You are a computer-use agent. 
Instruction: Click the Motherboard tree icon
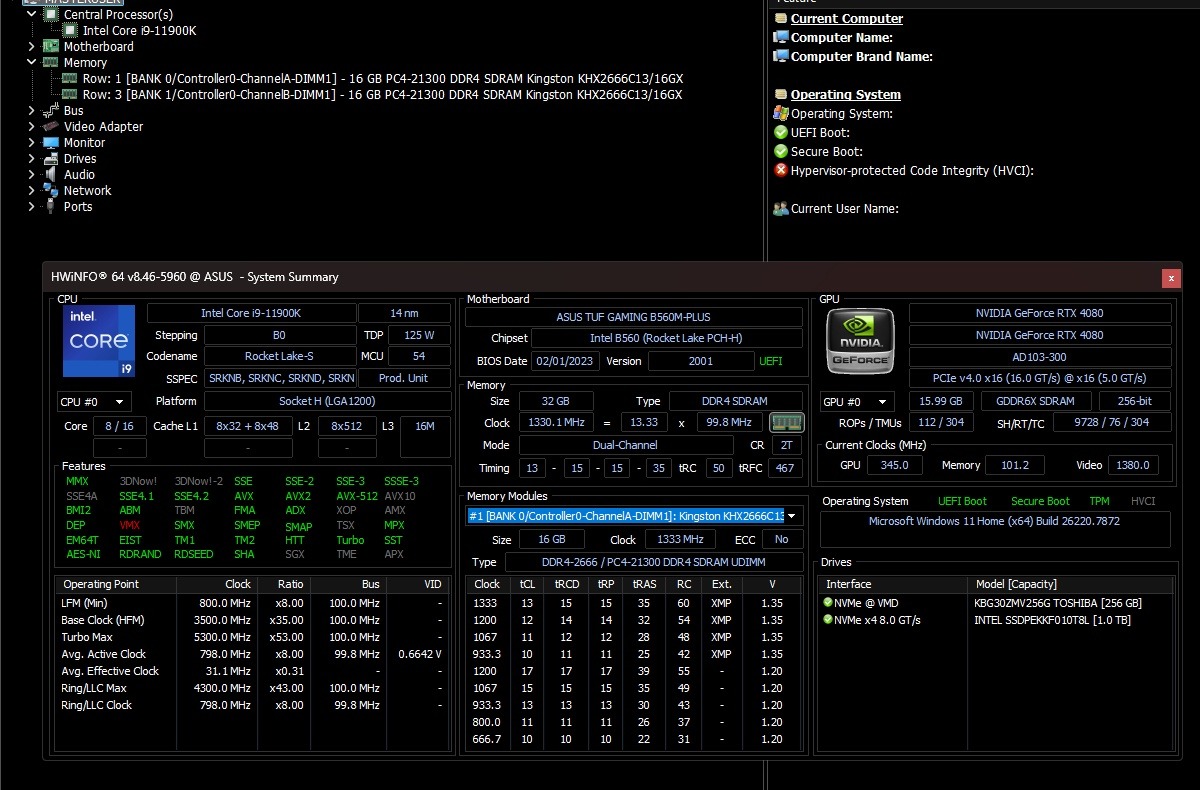(x=51, y=46)
